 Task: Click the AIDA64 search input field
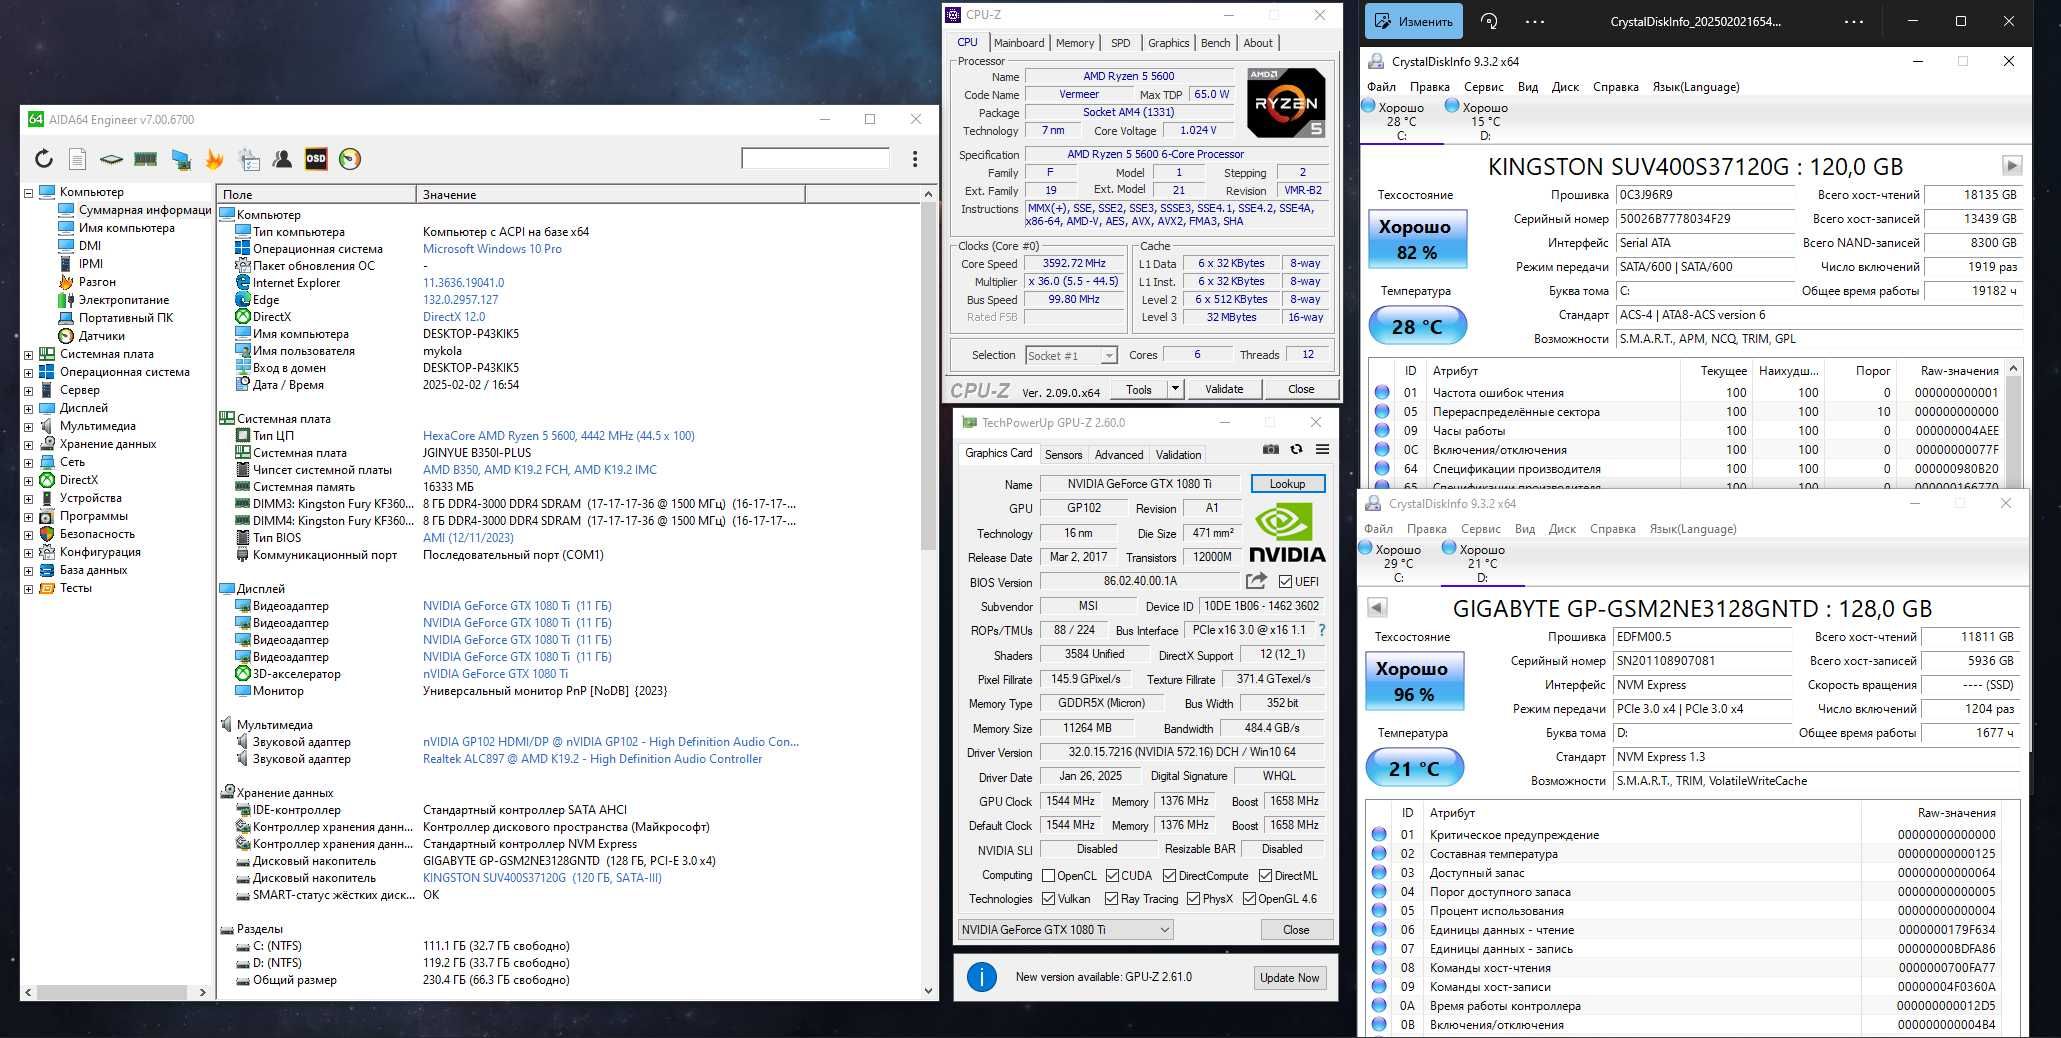coord(815,158)
